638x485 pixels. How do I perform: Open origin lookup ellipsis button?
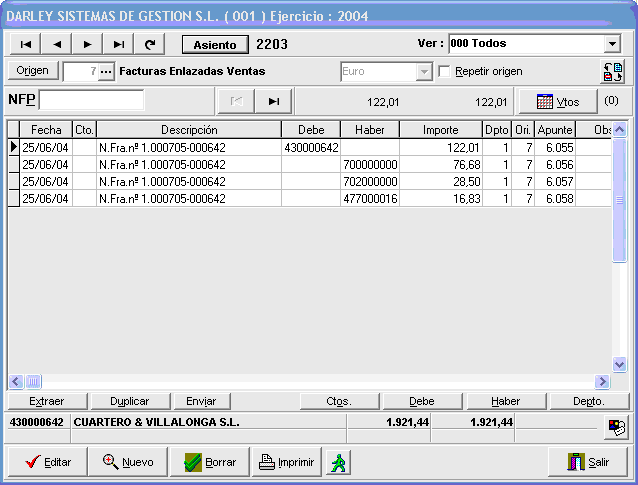click(106, 72)
